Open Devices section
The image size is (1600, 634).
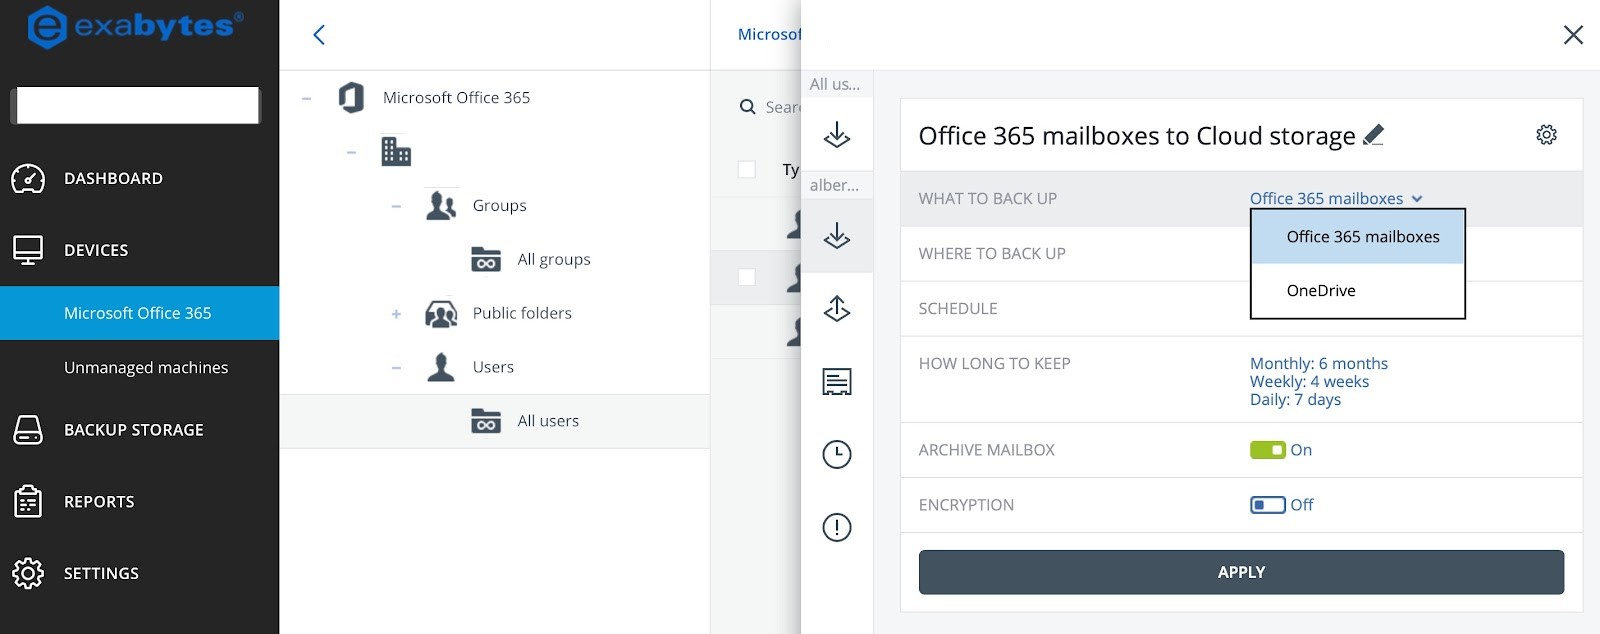click(x=96, y=250)
